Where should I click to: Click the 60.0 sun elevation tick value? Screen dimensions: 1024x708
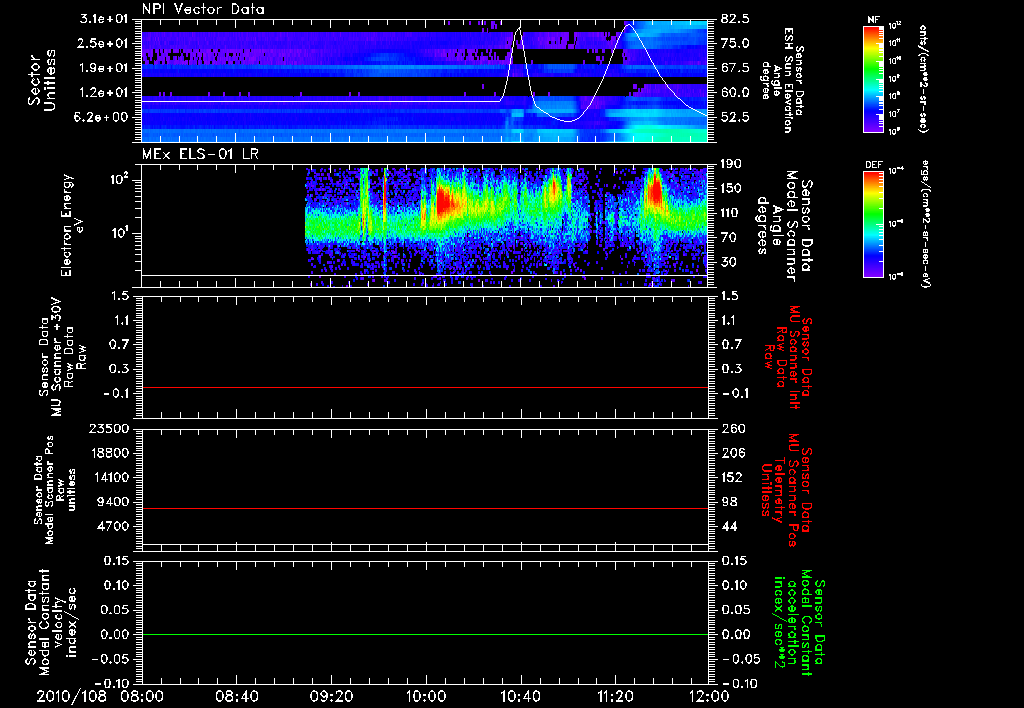click(x=735, y=93)
